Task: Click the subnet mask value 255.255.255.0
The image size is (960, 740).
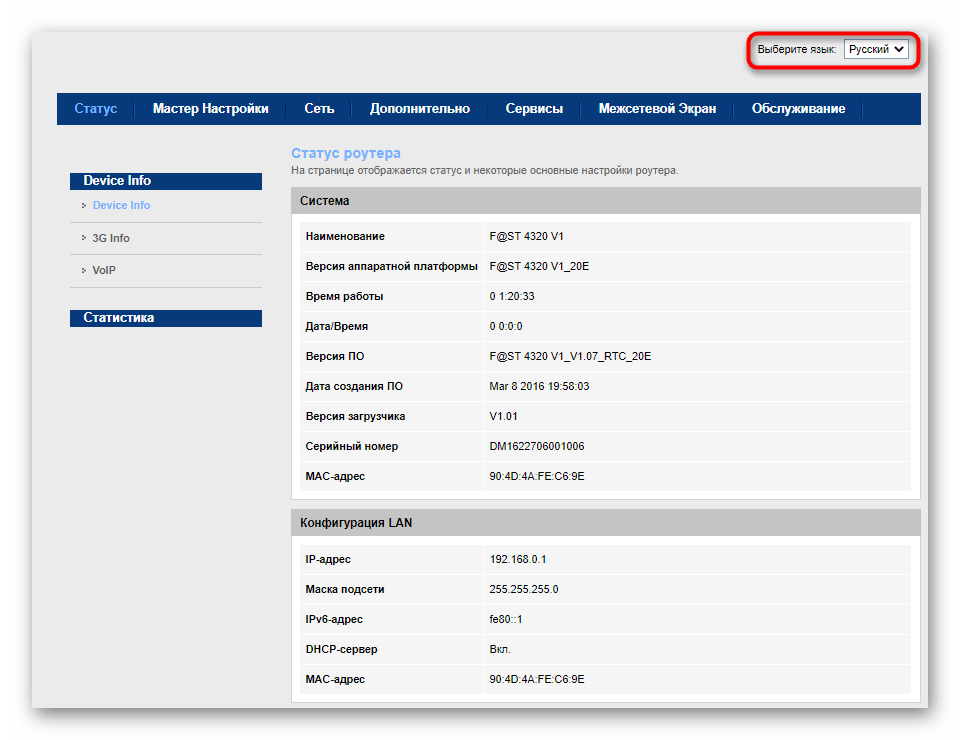Action: (523, 589)
